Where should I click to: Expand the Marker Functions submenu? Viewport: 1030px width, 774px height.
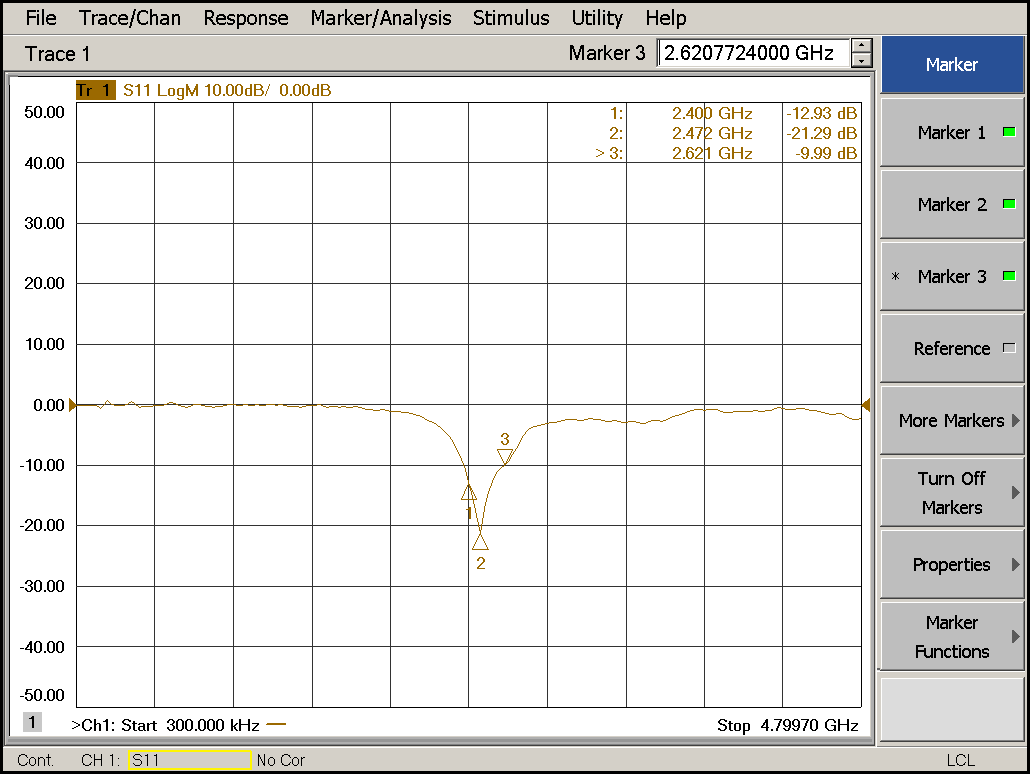tap(952, 637)
